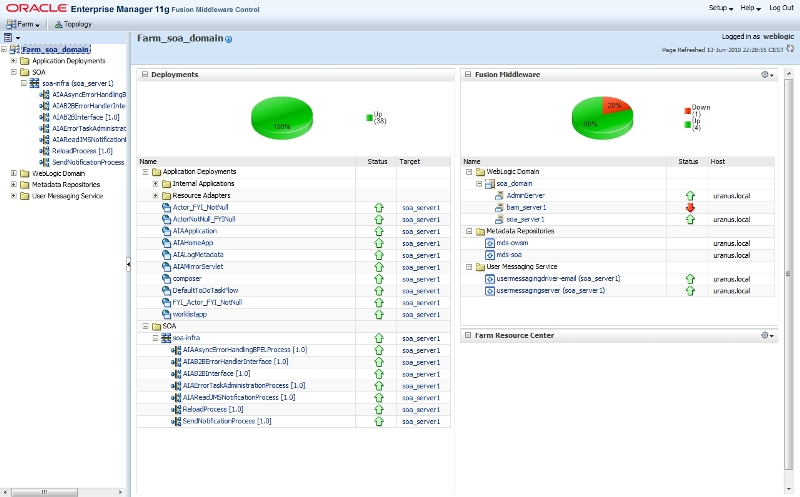Open the DefaultToDoTaskFlow deployment link

206,290
